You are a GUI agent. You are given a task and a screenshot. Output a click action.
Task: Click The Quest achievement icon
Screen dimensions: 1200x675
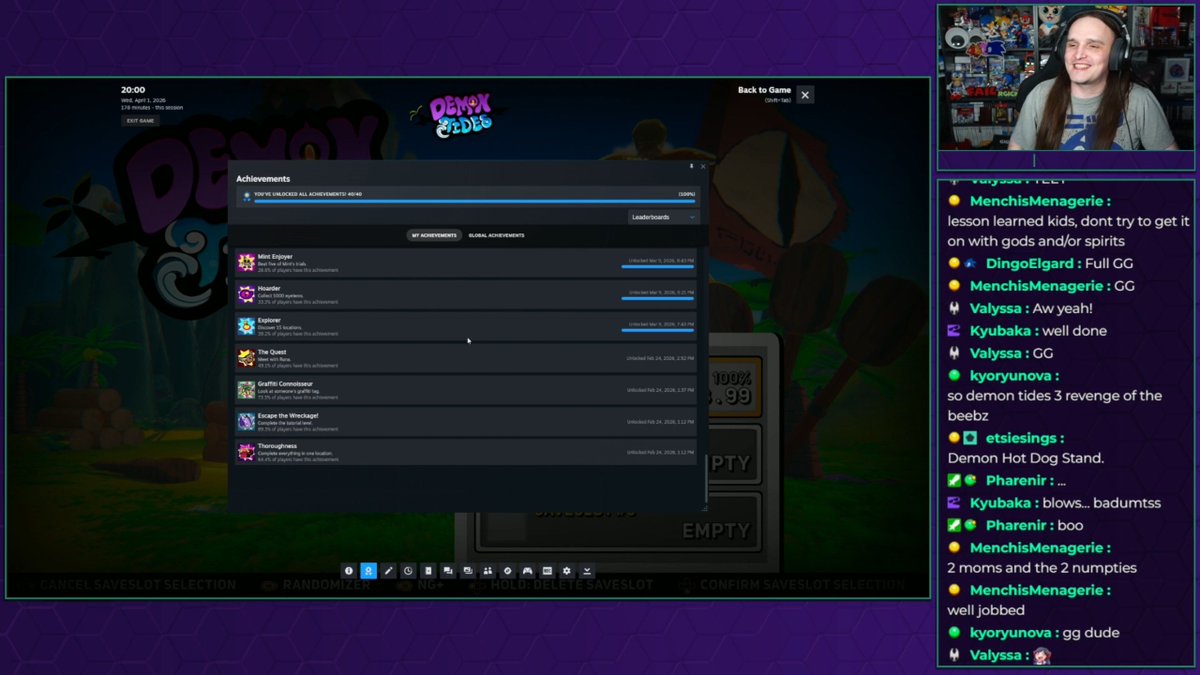point(246,358)
